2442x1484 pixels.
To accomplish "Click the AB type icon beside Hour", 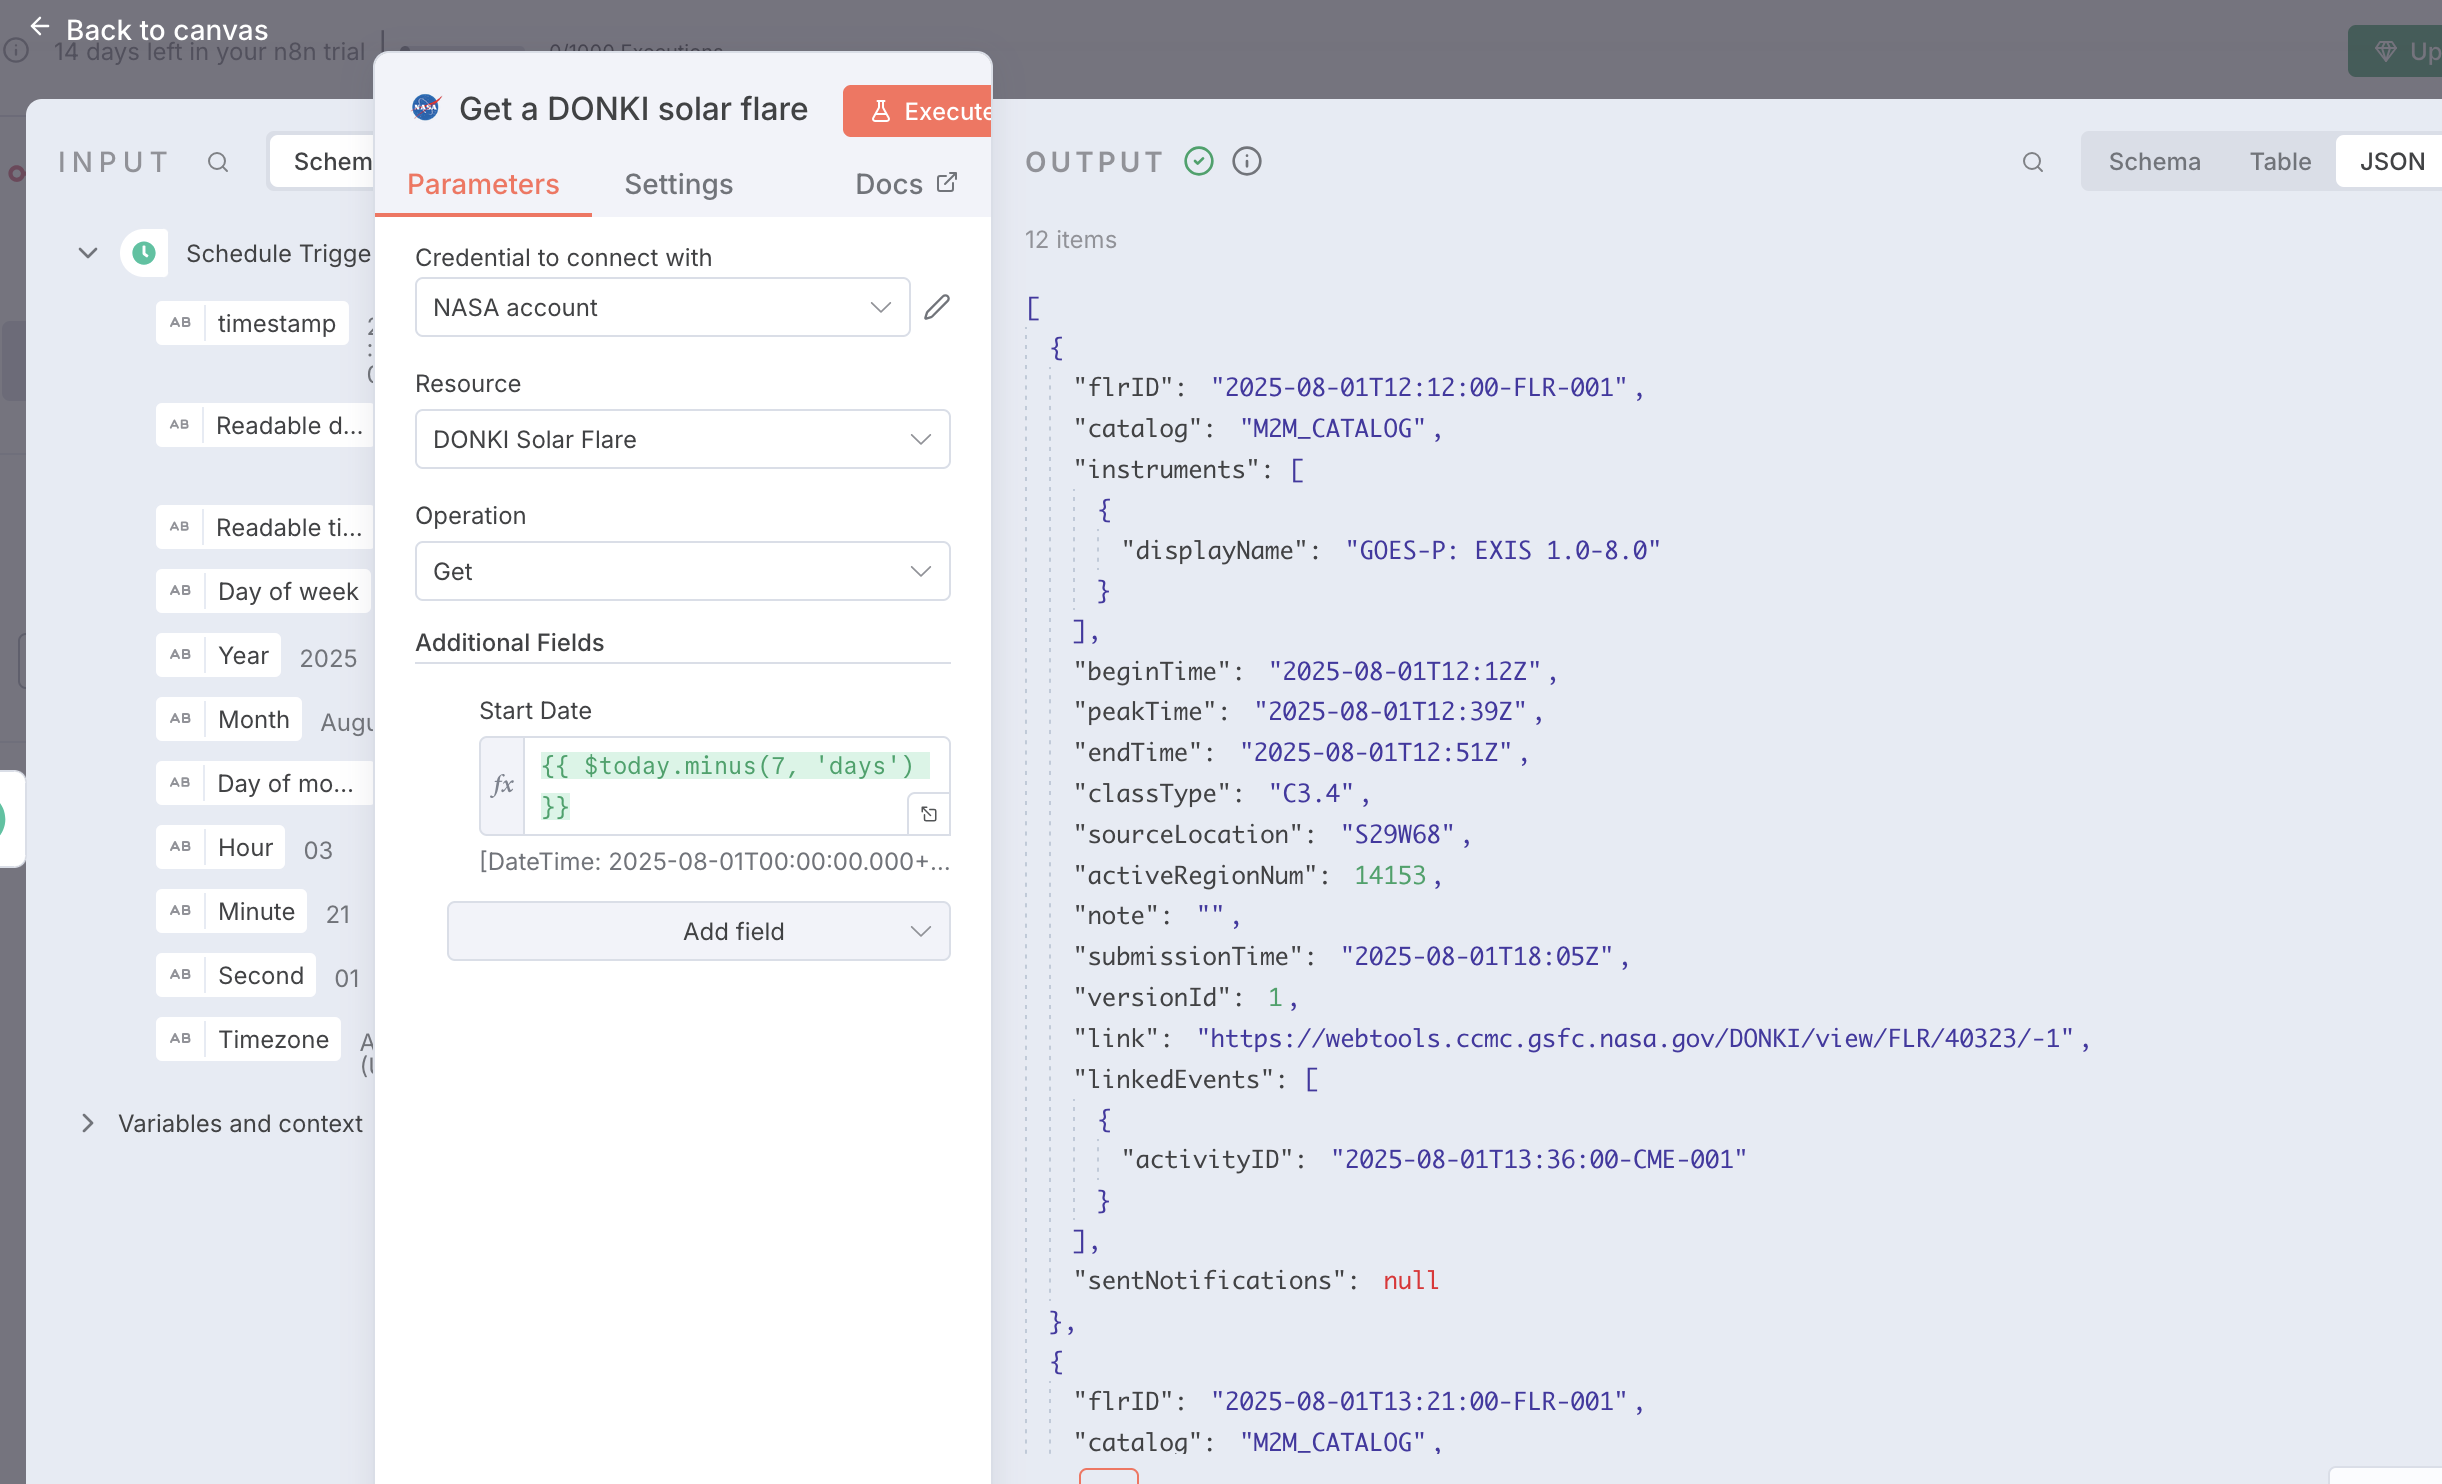I will (x=180, y=847).
